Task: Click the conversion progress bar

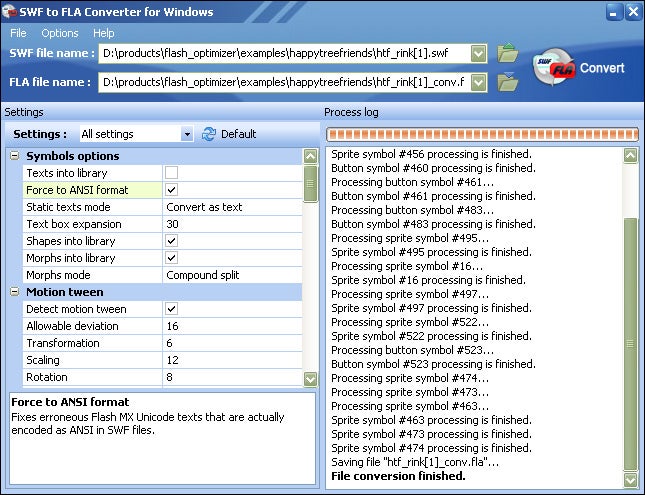Action: pos(482,134)
